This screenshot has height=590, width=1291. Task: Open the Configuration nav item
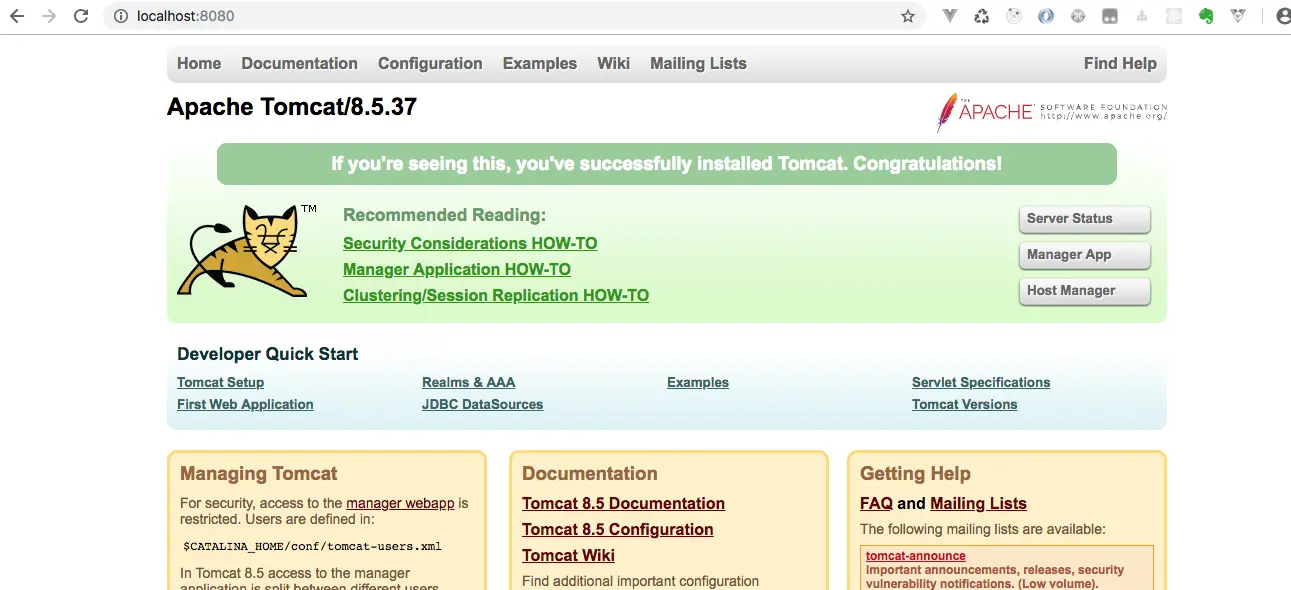pos(430,63)
